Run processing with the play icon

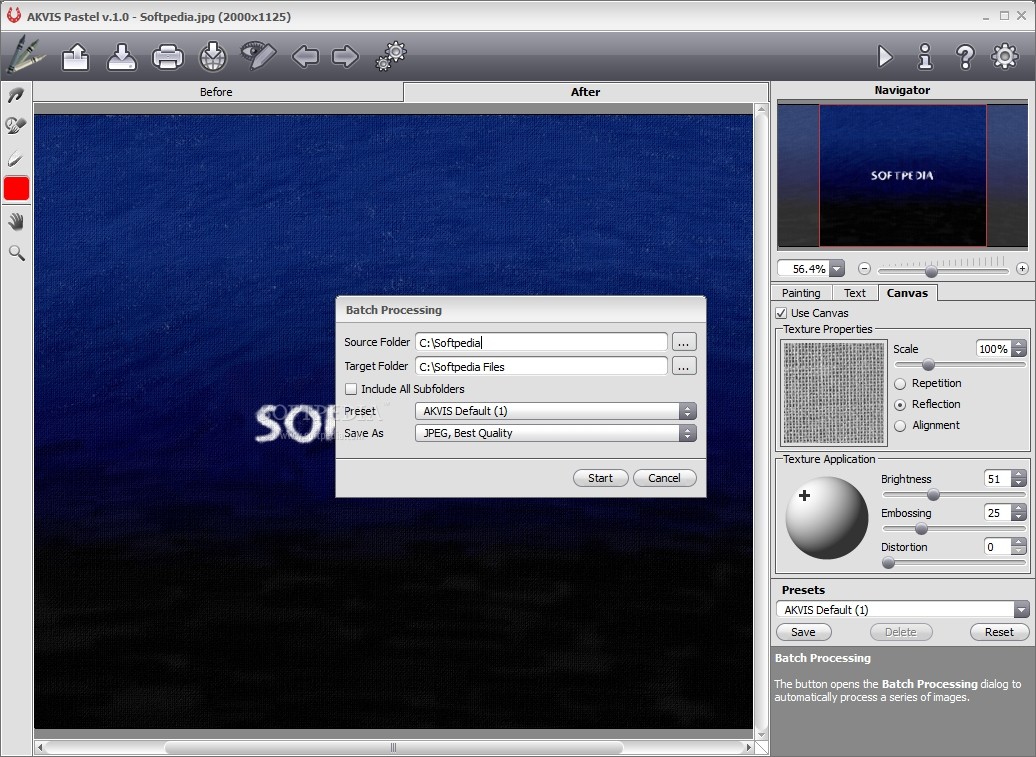[x=885, y=57]
